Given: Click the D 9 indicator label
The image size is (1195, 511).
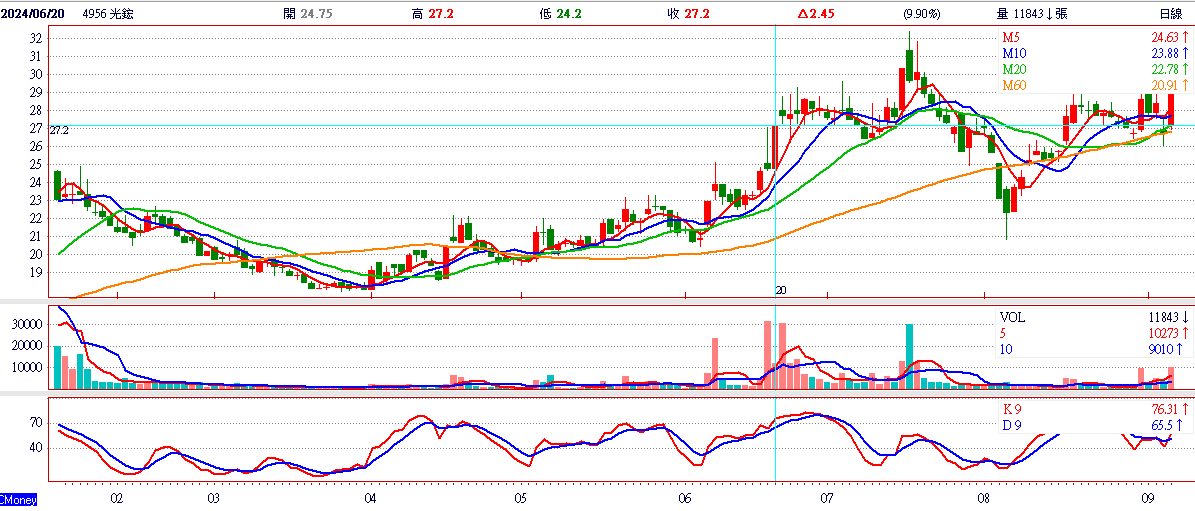Looking at the screenshot, I should (x=1012, y=424).
